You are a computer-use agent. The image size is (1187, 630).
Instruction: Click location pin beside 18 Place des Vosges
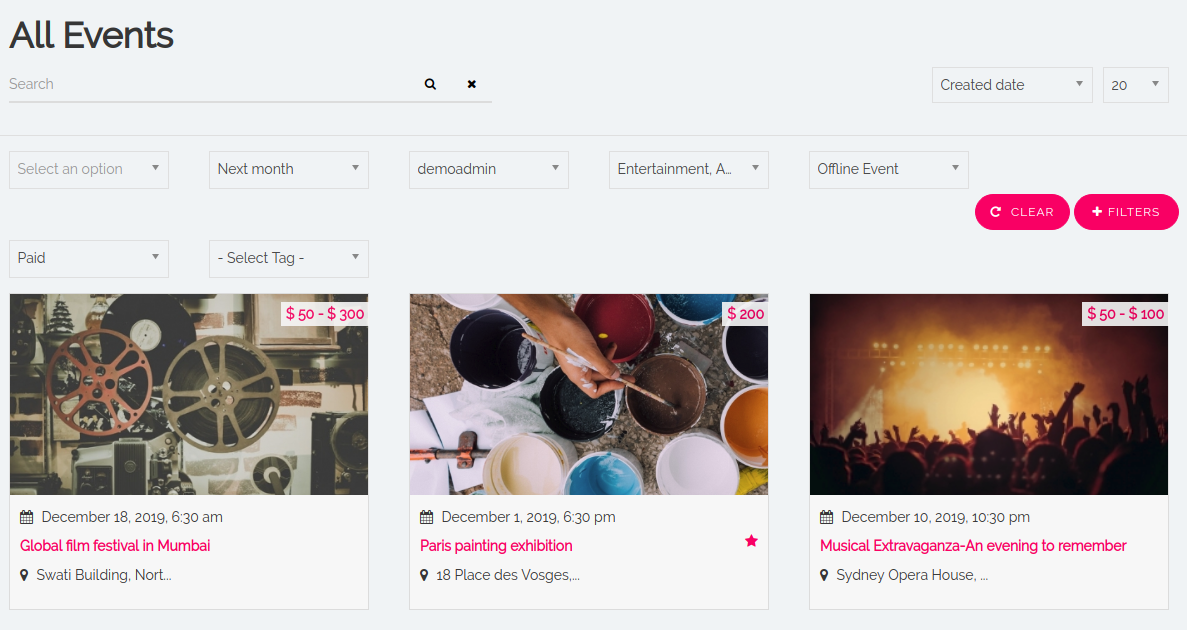pos(424,576)
